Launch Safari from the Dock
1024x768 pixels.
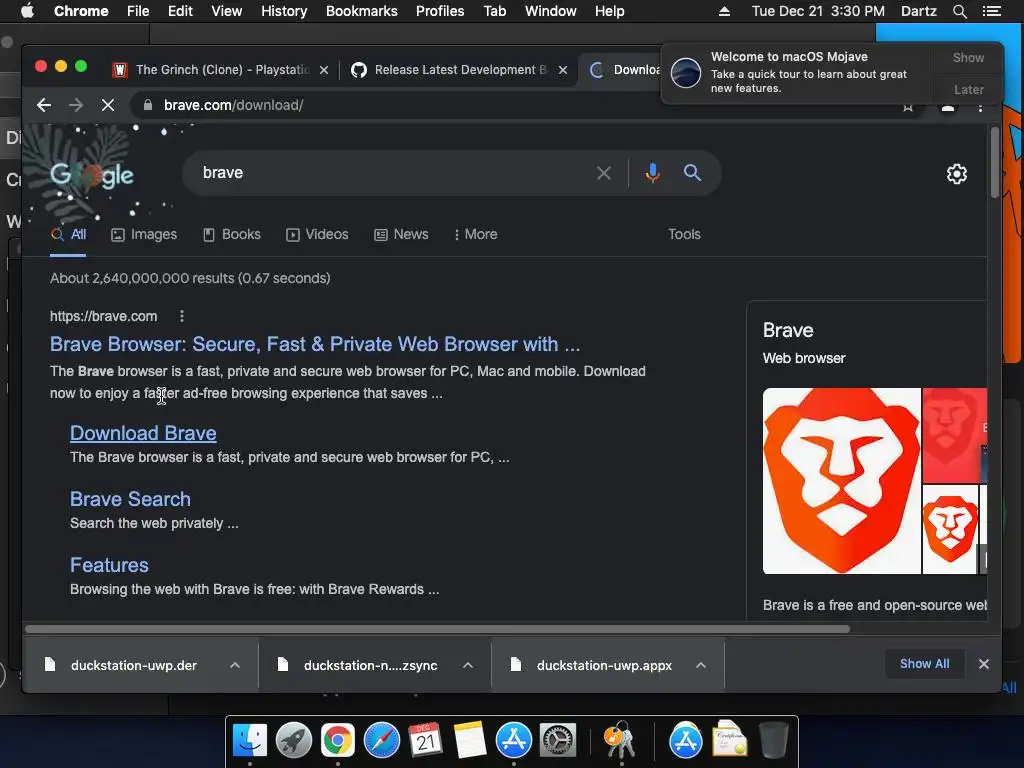[381, 741]
